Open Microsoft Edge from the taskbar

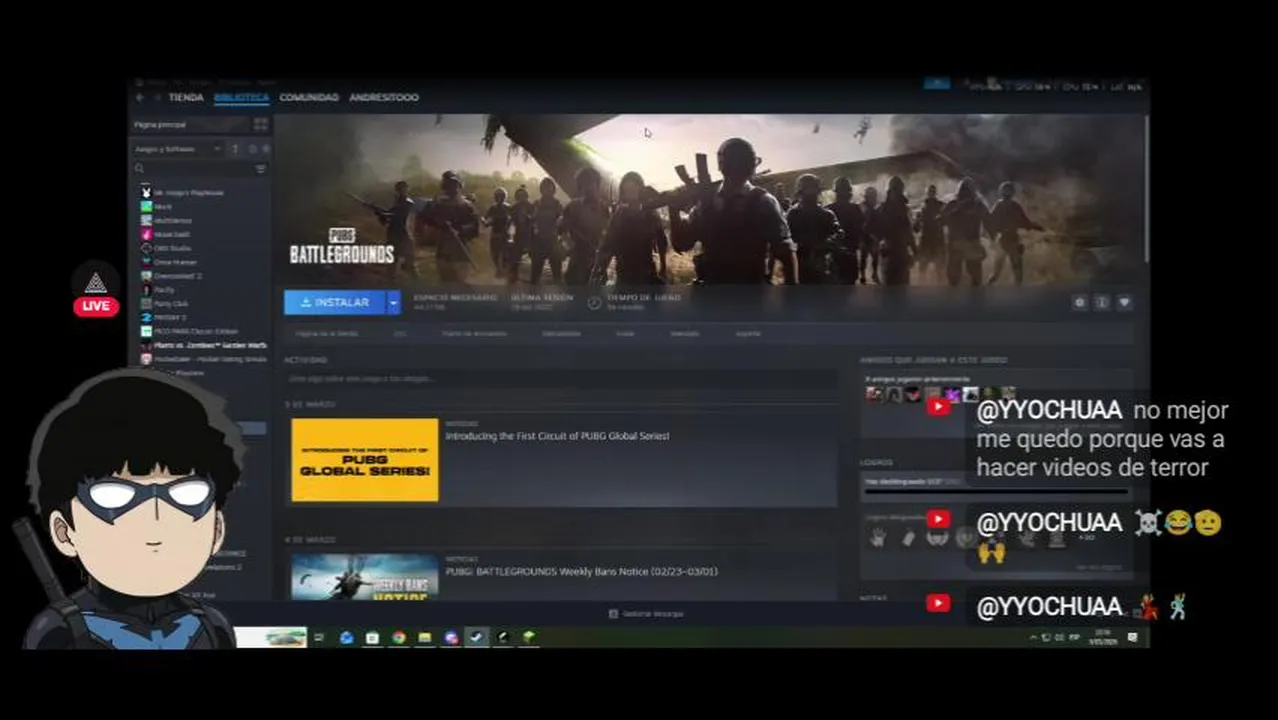point(346,637)
